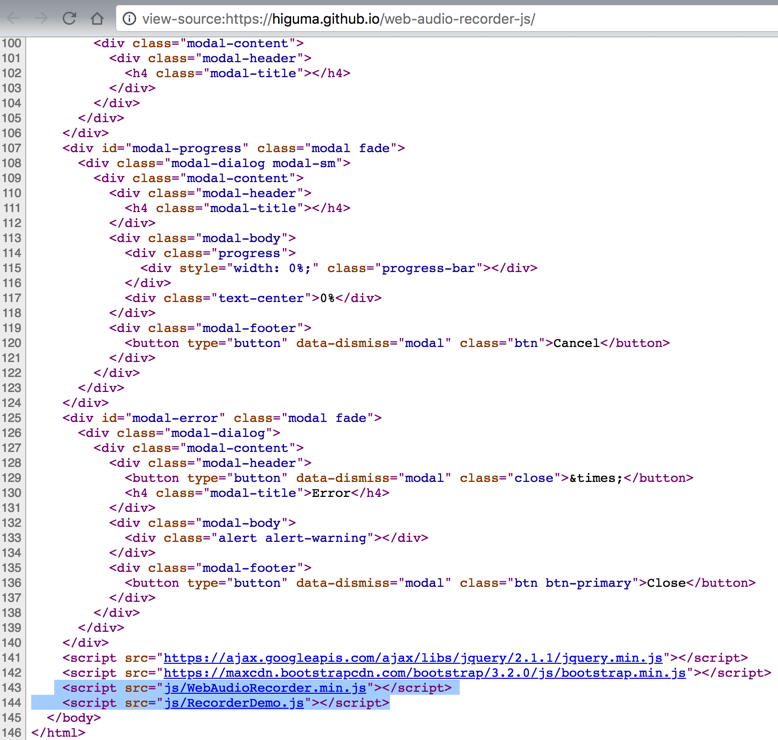778x740 pixels.
Task: Click the 'width: 0%;' style value
Action: click(x=272, y=268)
